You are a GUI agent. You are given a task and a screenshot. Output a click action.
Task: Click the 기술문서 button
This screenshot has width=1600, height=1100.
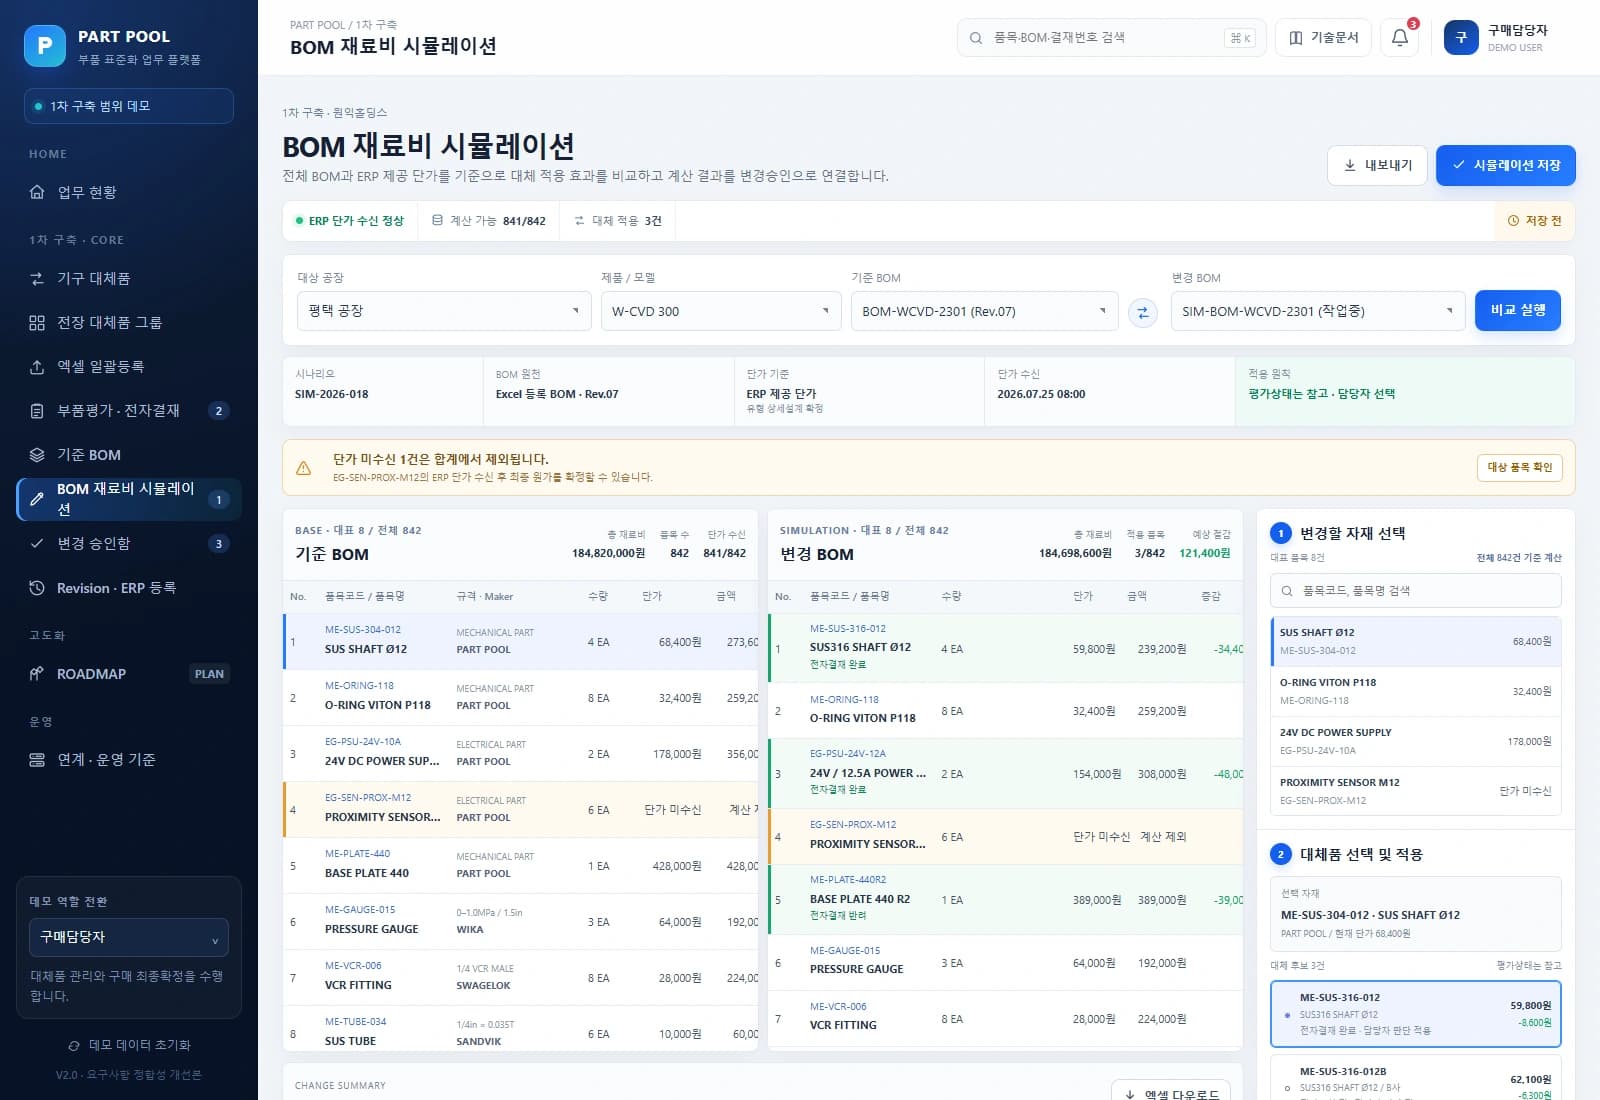tap(1322, 38)
